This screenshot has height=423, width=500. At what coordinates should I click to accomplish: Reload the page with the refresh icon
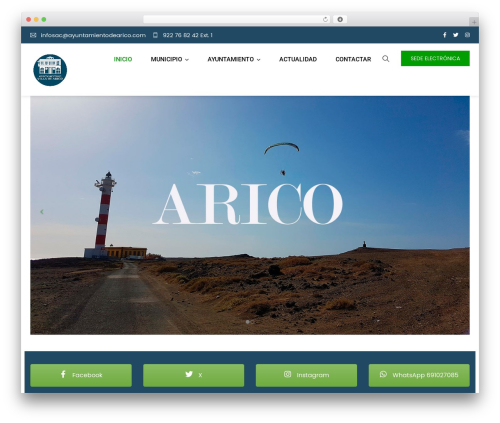pos(325,19)
